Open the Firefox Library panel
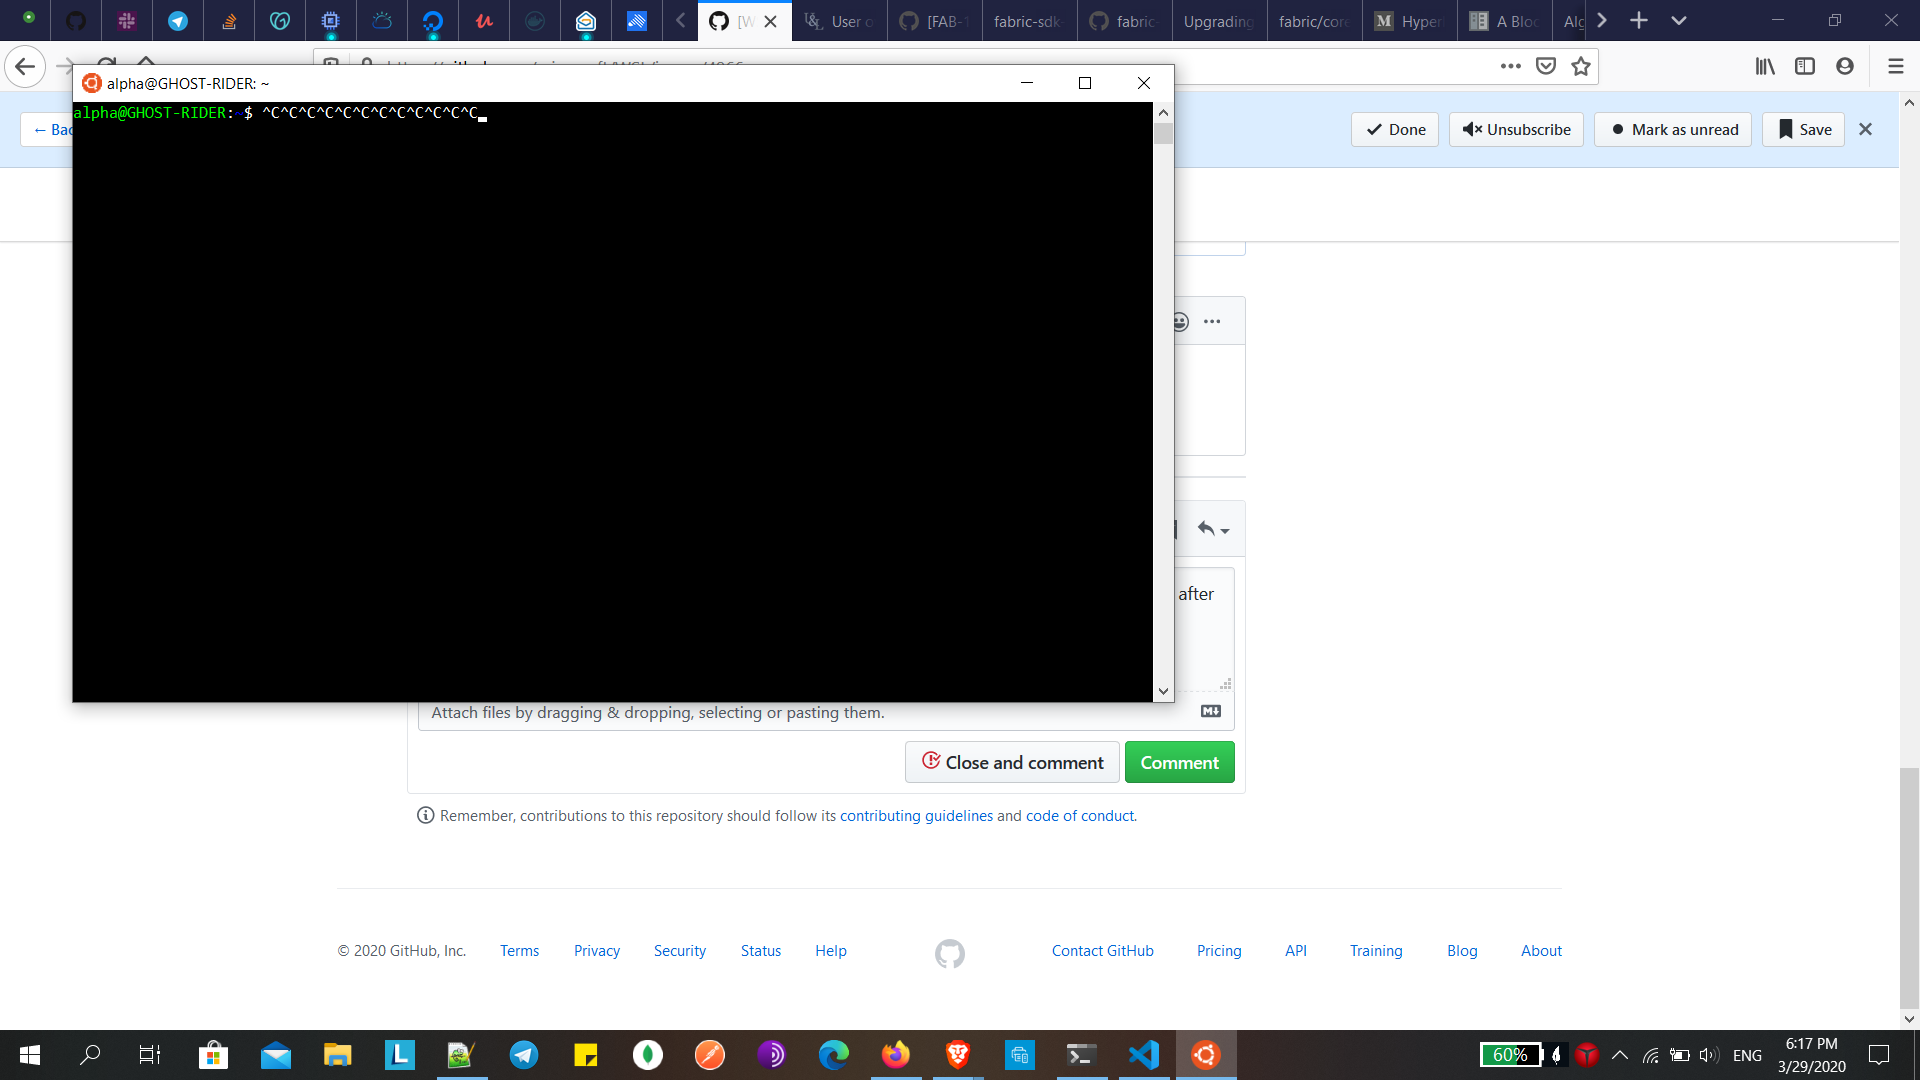1920x1080 pixels. (x=1765, y=66)
